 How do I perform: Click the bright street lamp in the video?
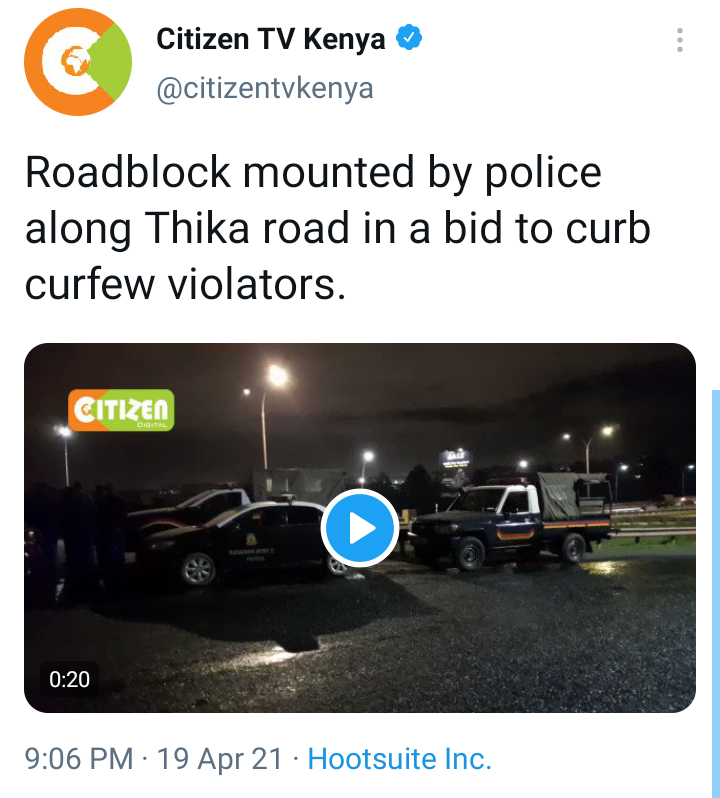[277, 377]
